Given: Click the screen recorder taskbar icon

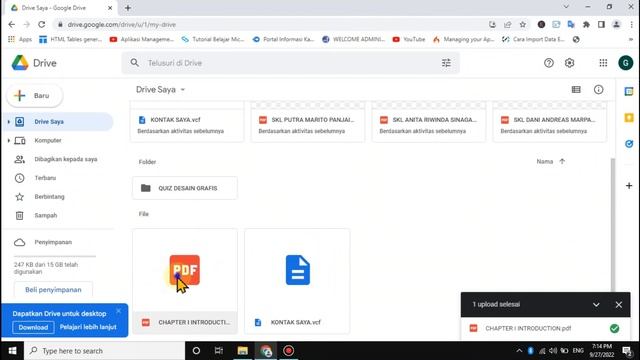Looking at the screenshot, I should pyautogui.click(x=289, y=351).
